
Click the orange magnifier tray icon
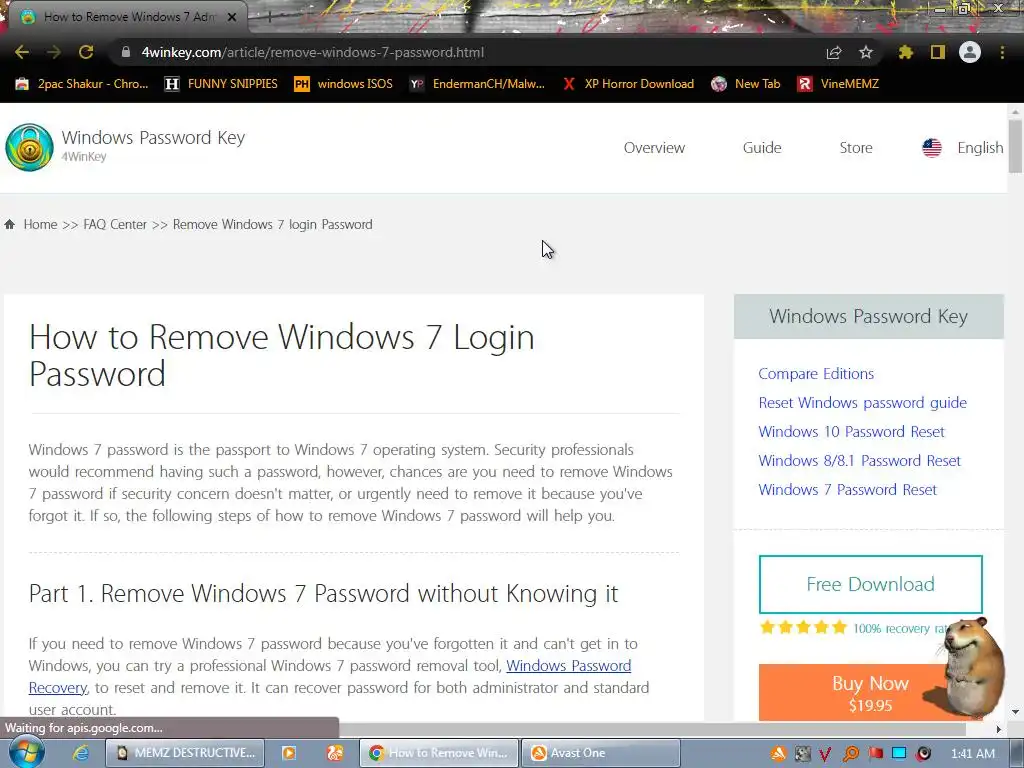click(x=851, y=754)
